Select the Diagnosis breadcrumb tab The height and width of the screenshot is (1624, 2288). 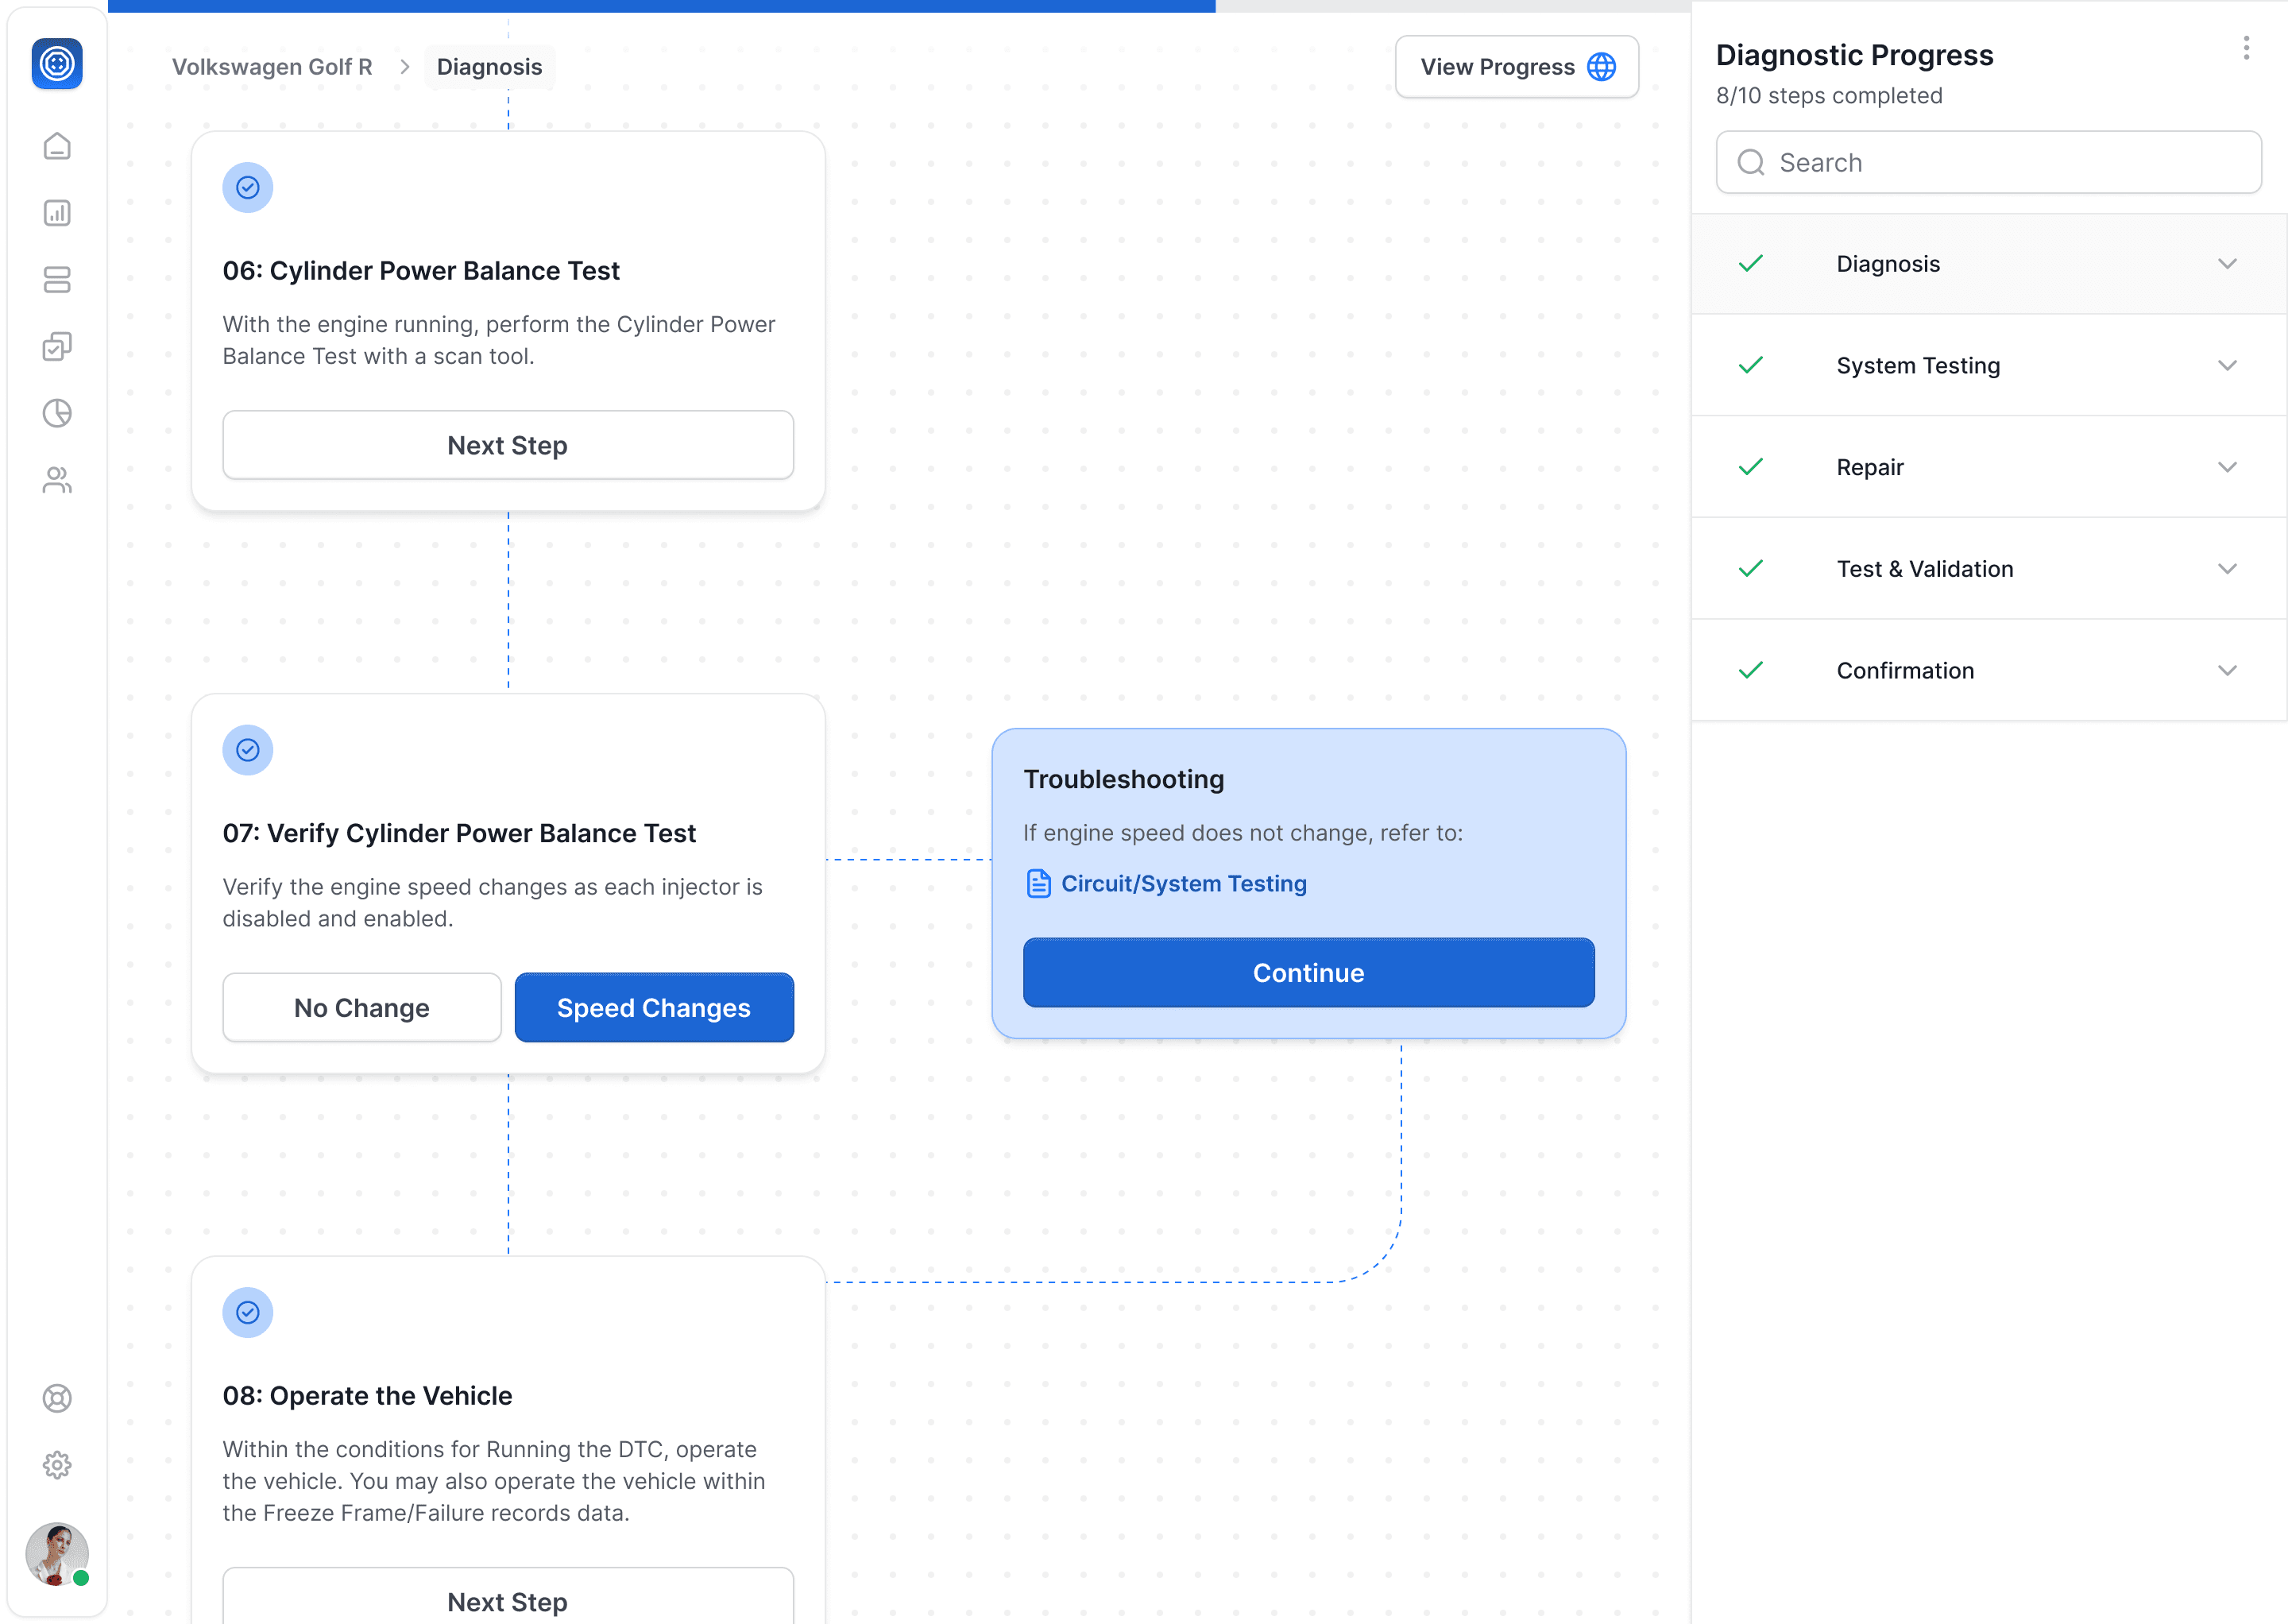pos(489,67)
